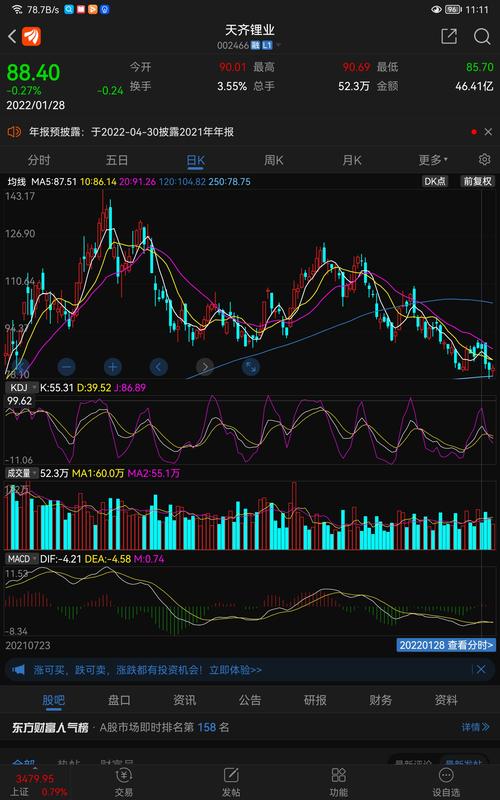Image resolution: width=500 pixels, height=800 pixels.
Task: Tap the chart start date 20210723
Action: (x=28, y=645)
